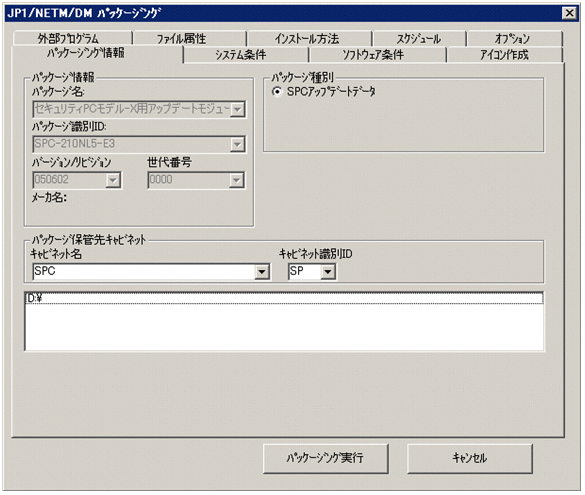The width and height of the screenshot is (585, 495).
Task: Click the version field showing 050602
Action: (76, 180)
